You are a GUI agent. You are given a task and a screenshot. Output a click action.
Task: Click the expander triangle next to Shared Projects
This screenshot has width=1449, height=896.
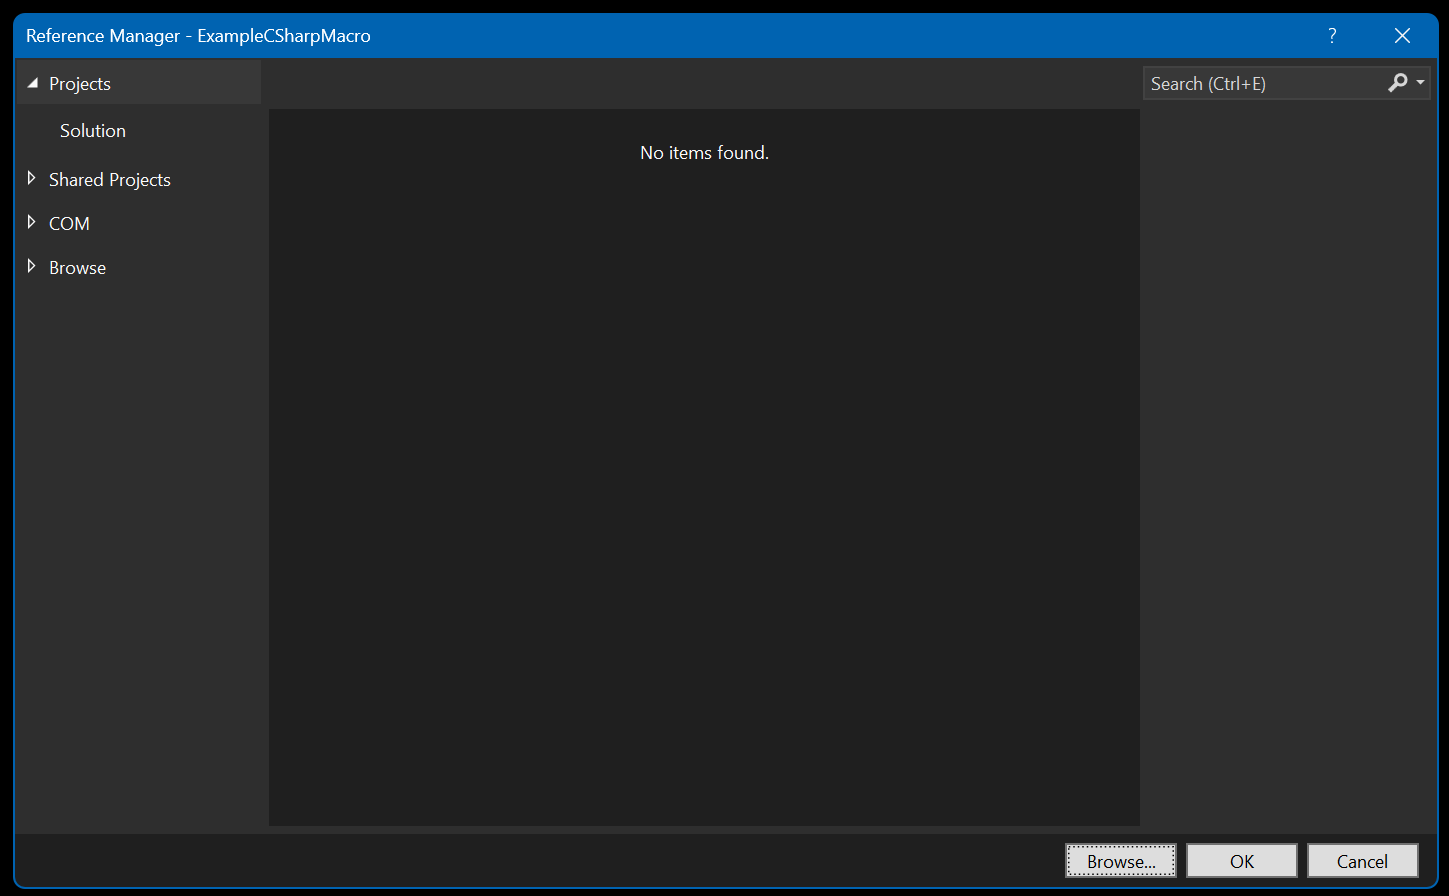pos(32,179)
